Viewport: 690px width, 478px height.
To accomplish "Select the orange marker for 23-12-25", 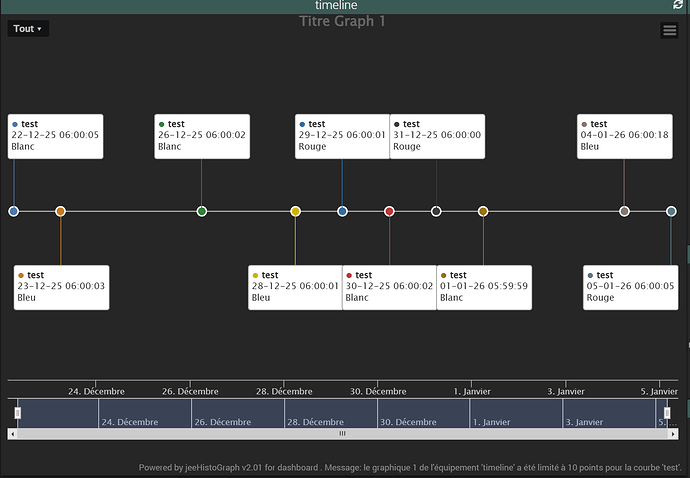I will tap(61, 211).
